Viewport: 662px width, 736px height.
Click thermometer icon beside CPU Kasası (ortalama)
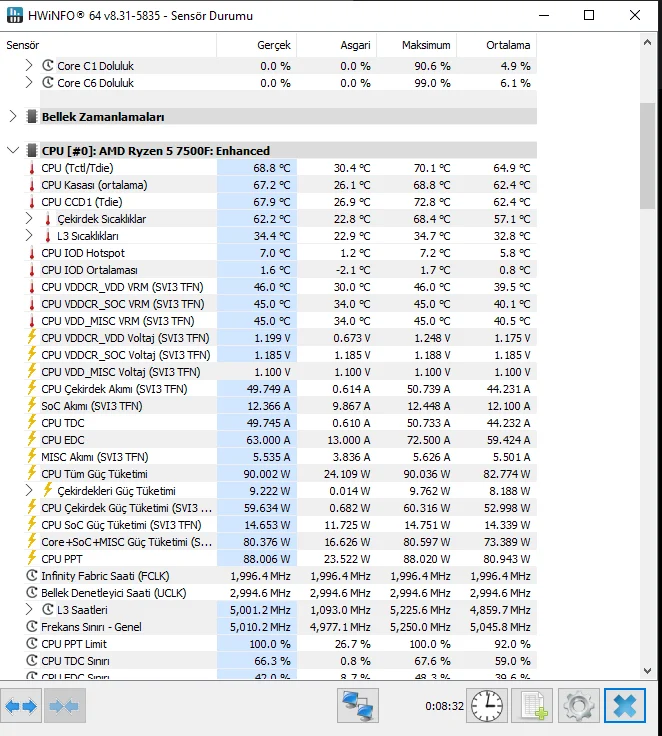point(32,185)
